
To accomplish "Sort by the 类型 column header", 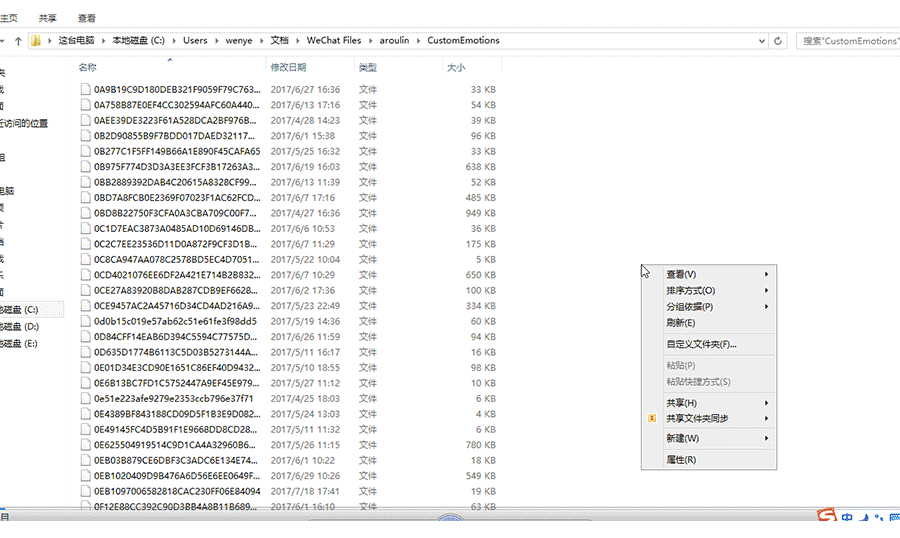I will pyautogui.click(x=368, y=67).
